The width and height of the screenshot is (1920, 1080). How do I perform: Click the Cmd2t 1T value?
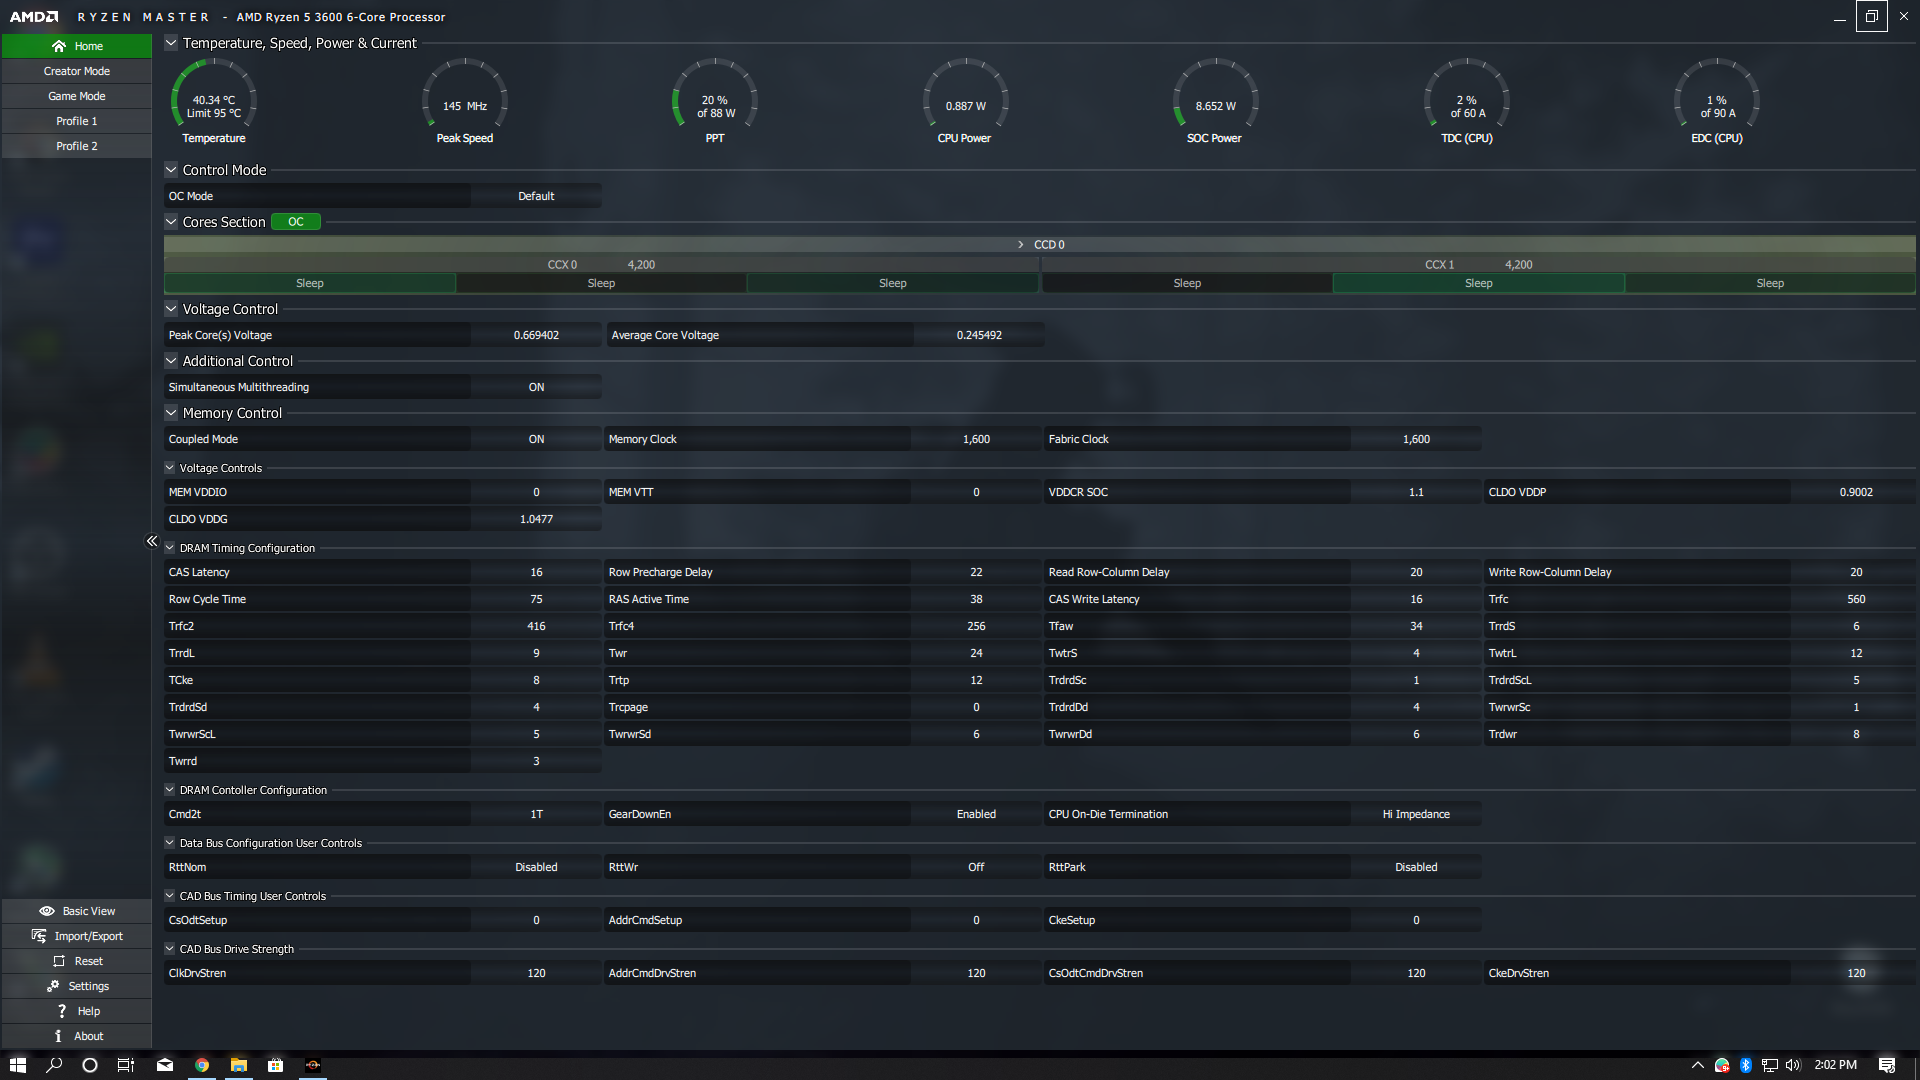click(x=536, y=814)
